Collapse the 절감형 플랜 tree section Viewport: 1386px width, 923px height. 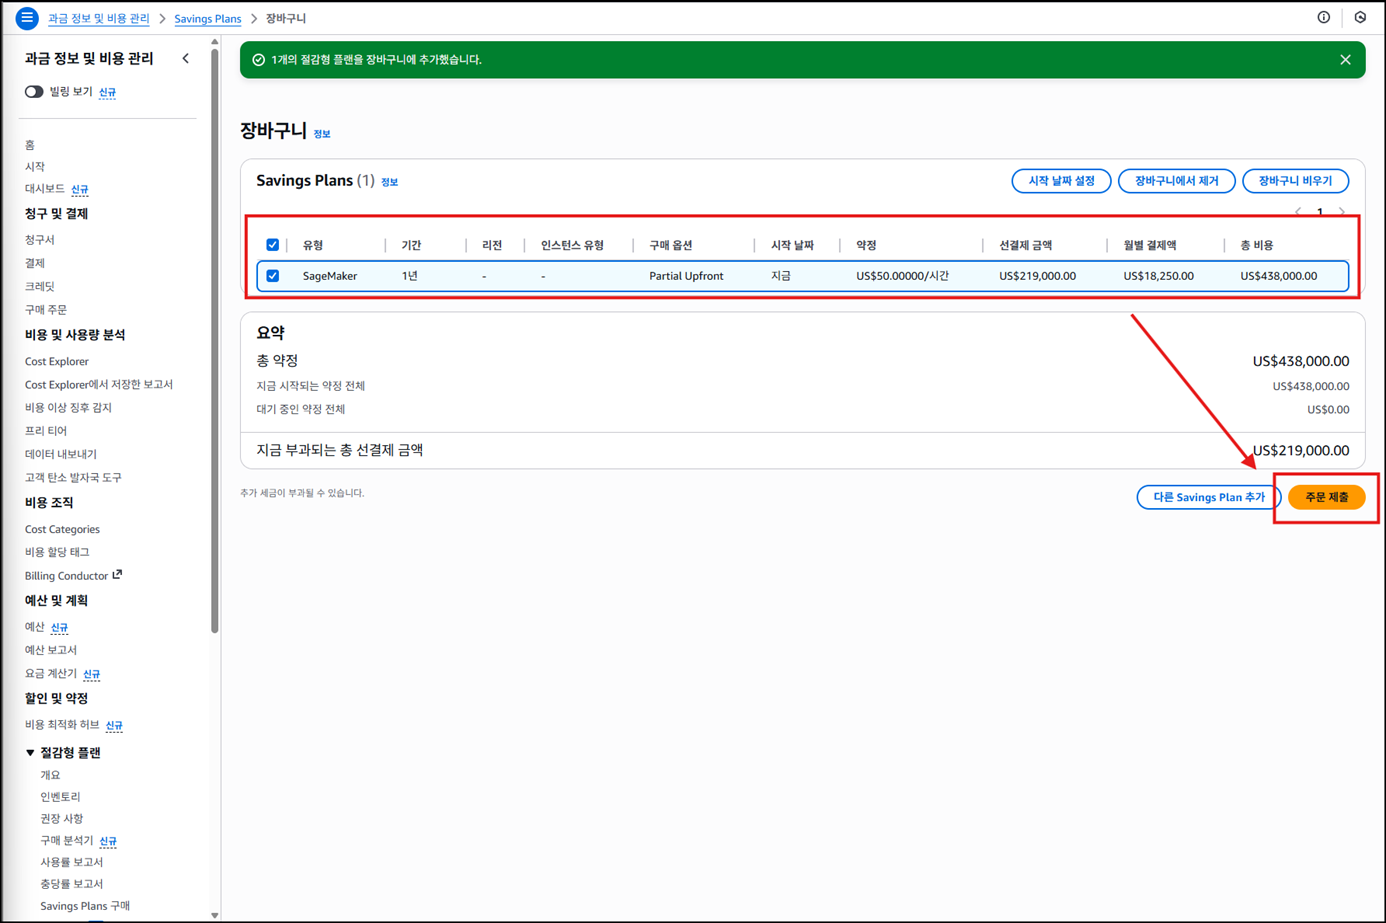click(x=30, y=753)
